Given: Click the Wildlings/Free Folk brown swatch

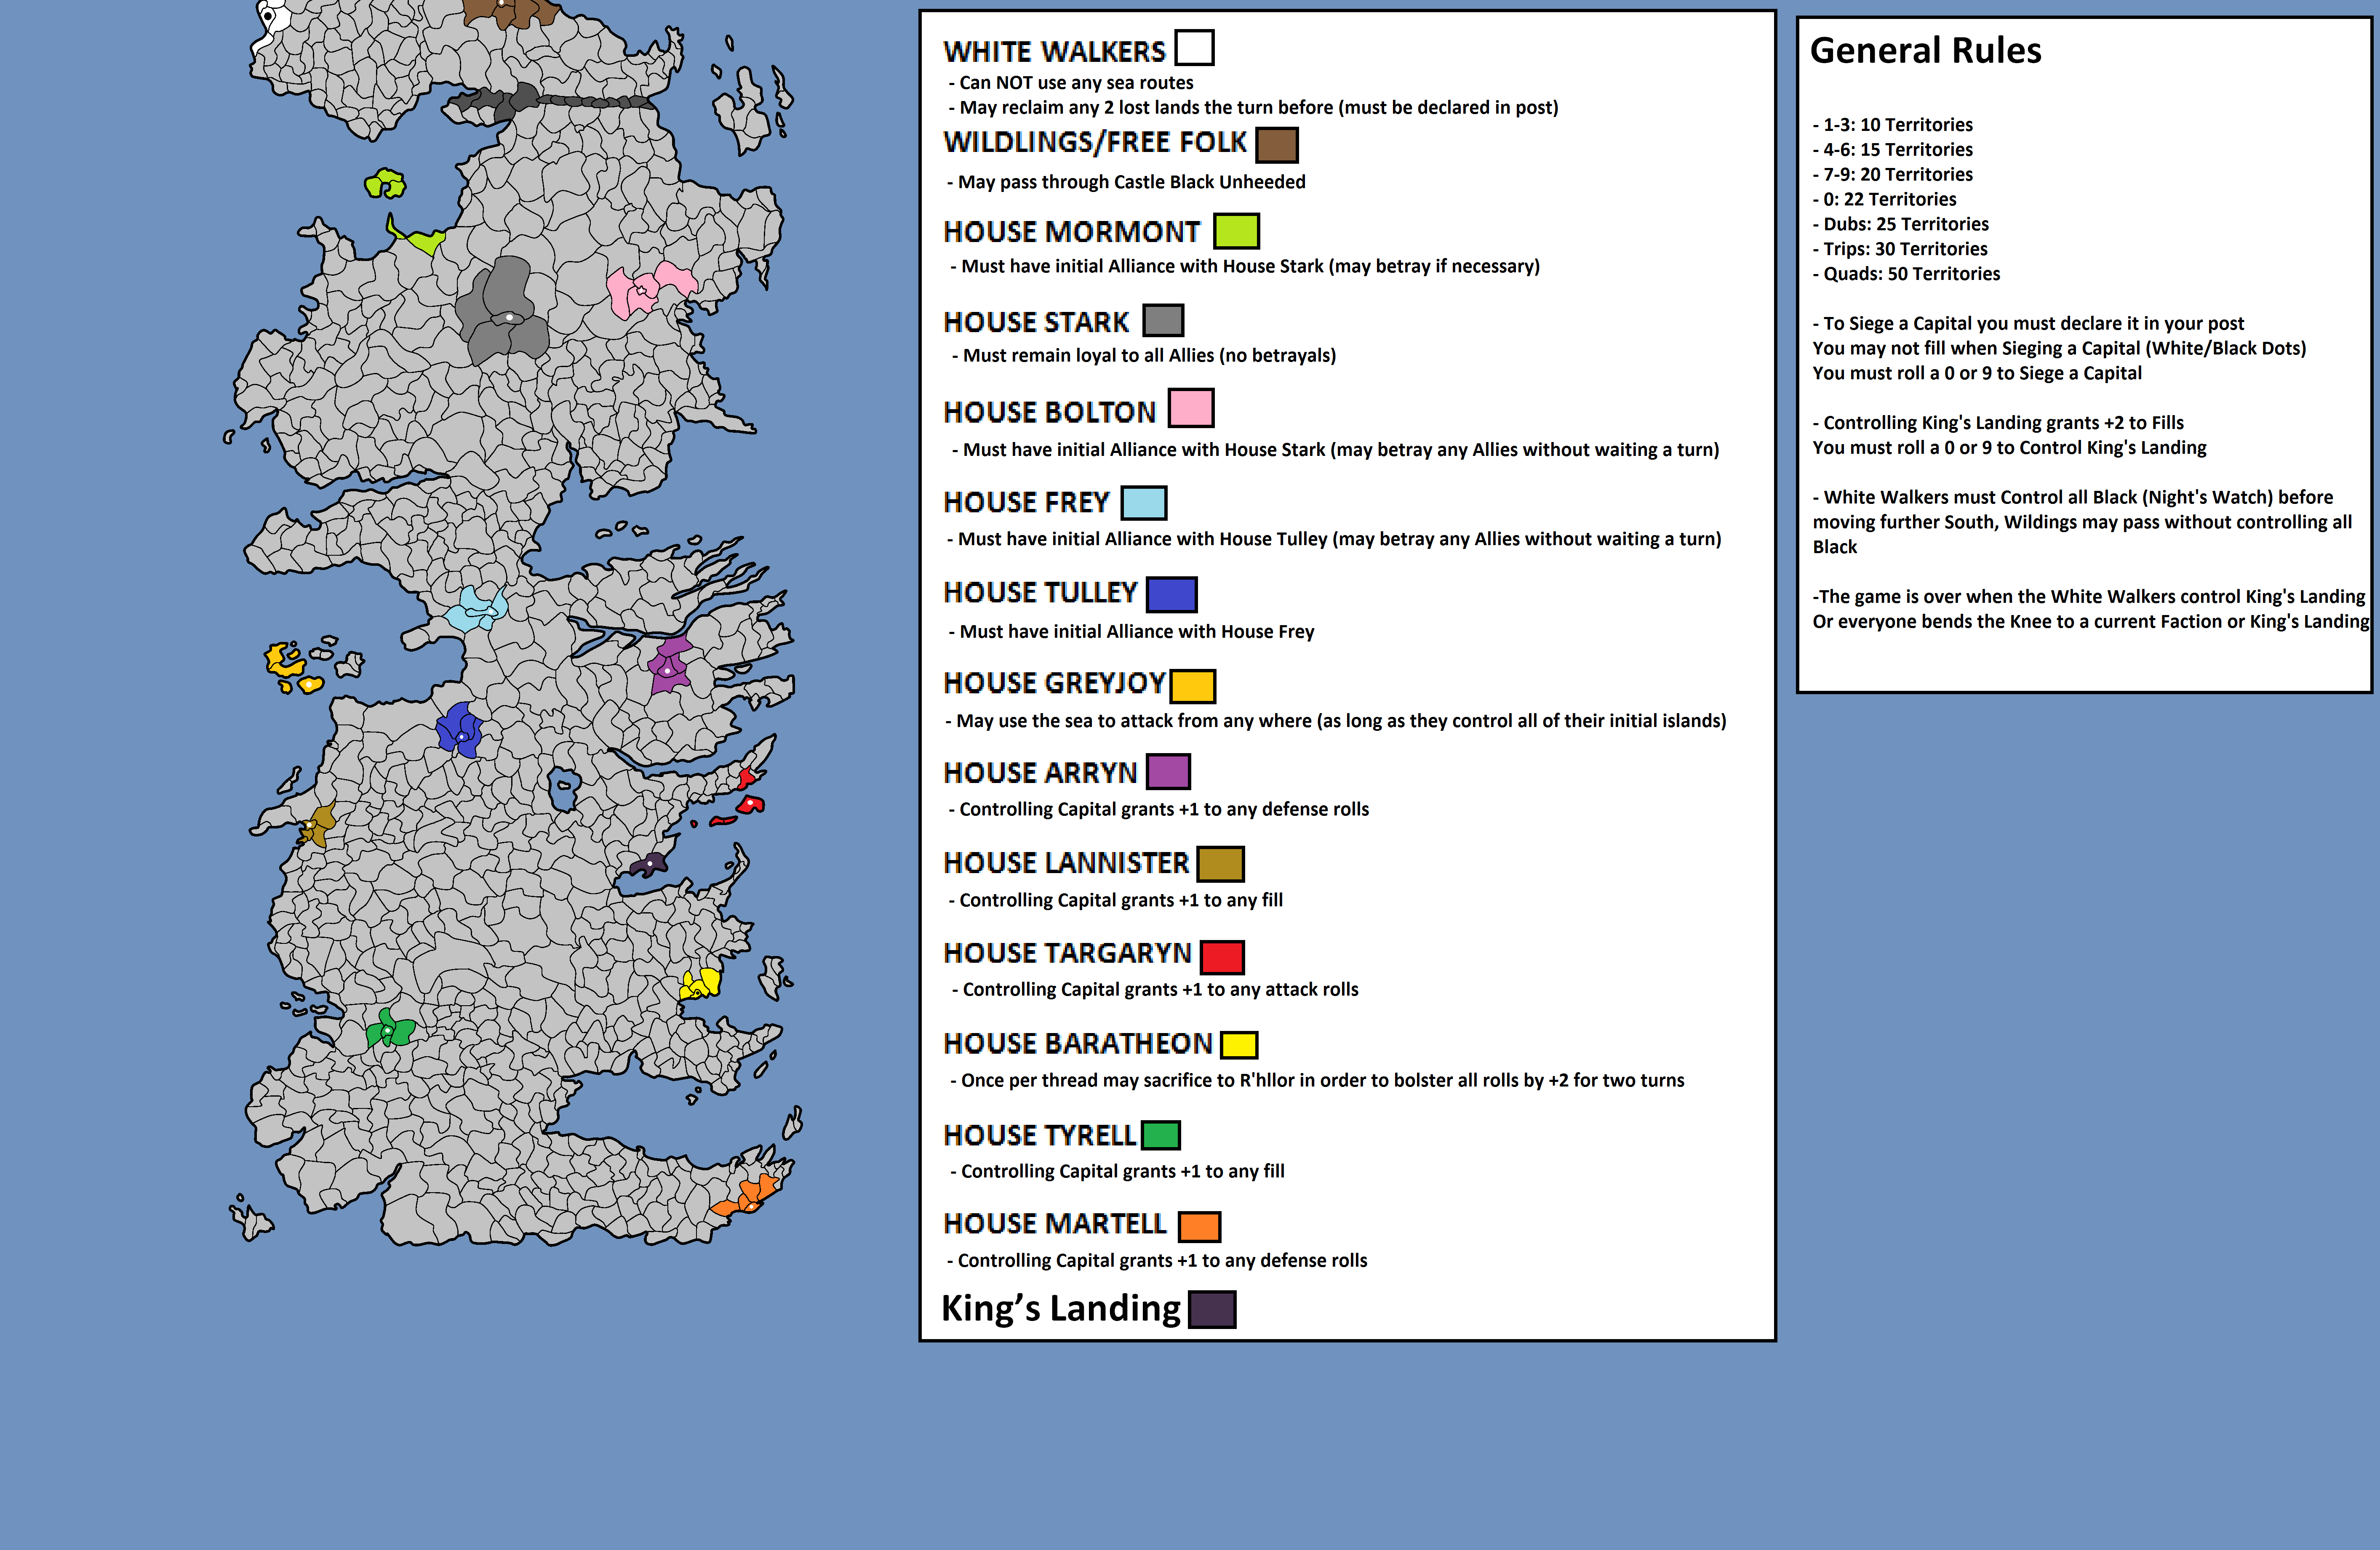Looking at the screenshot, I should 1277,145.
